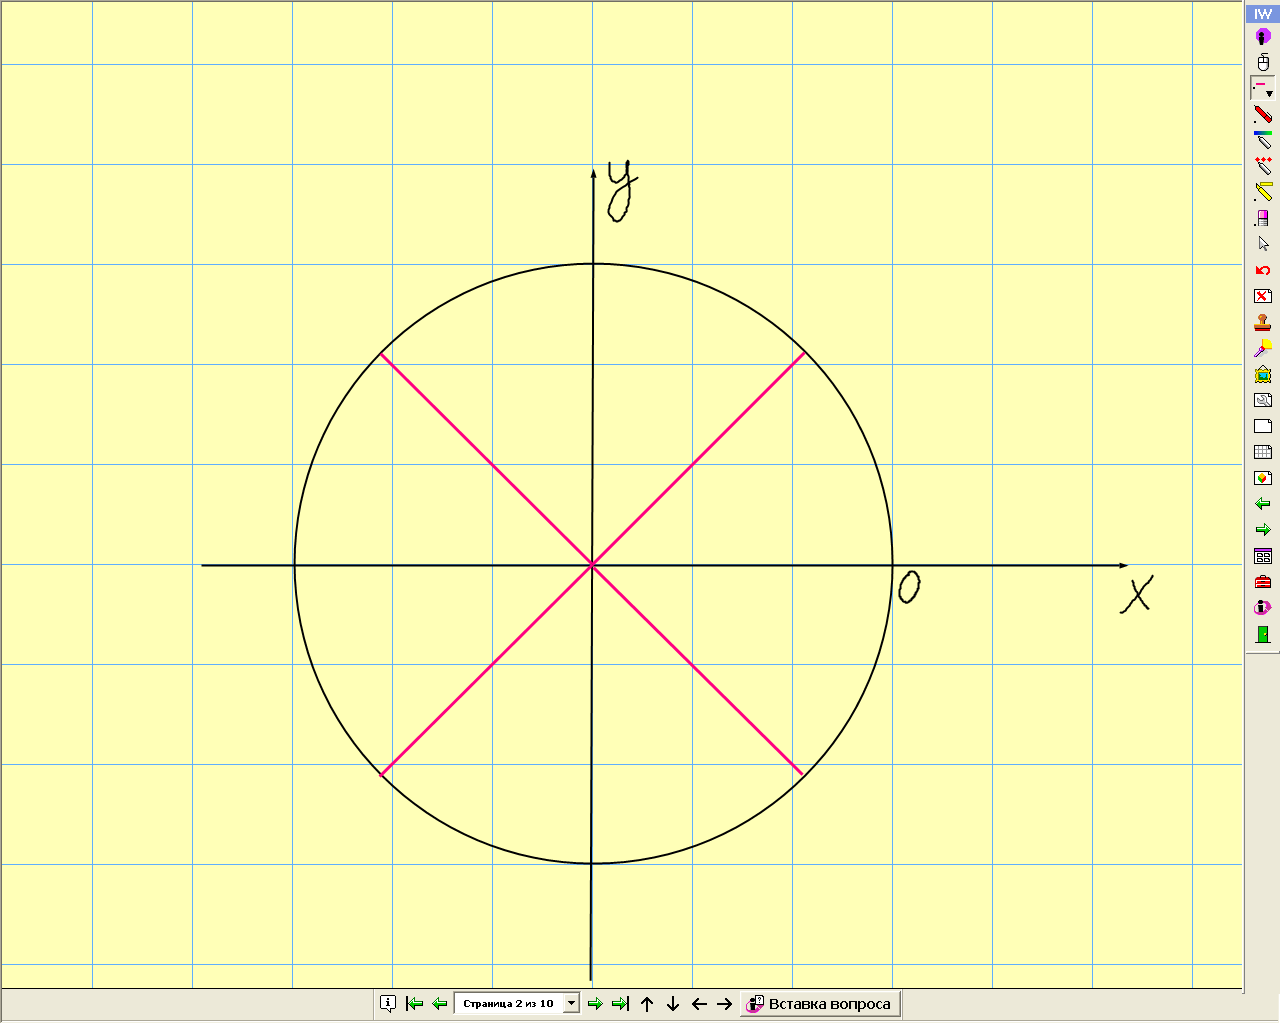Open the page settings wrench icon

coord(1263,400)
